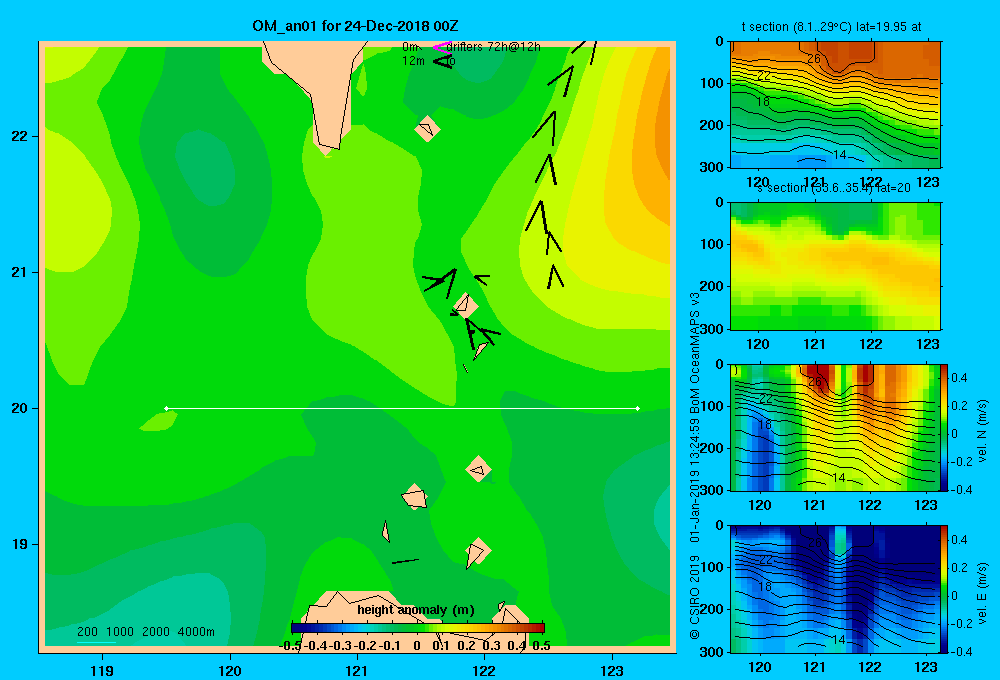Click the map title OM_an01 for 24-Dec-2018 00Z
The width and height of the screenshot is (1000, 680).
tap(355, 26)
